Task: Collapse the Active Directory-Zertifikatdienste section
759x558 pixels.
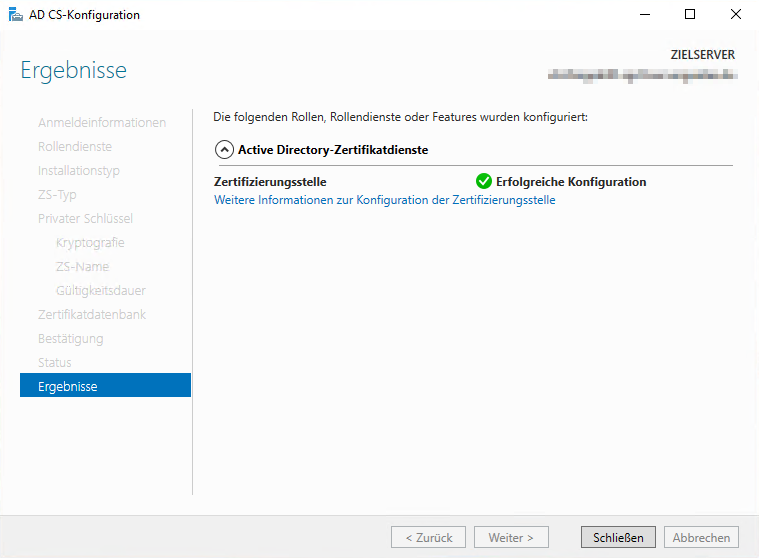Action: [224, 150]
